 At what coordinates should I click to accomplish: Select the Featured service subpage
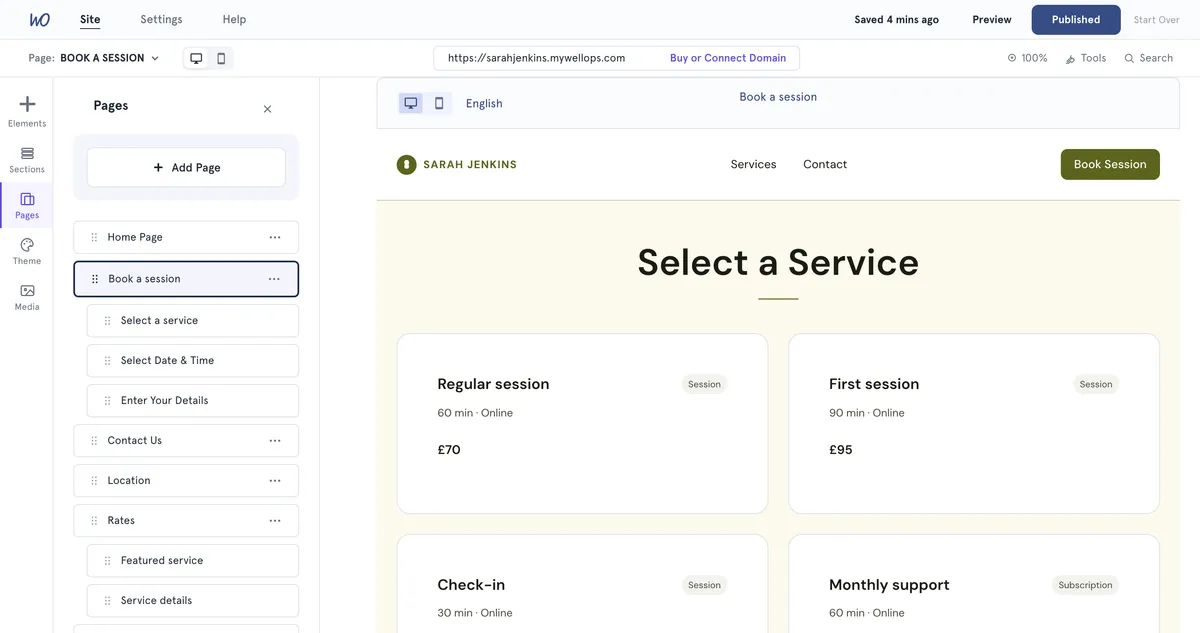point(193,560)
